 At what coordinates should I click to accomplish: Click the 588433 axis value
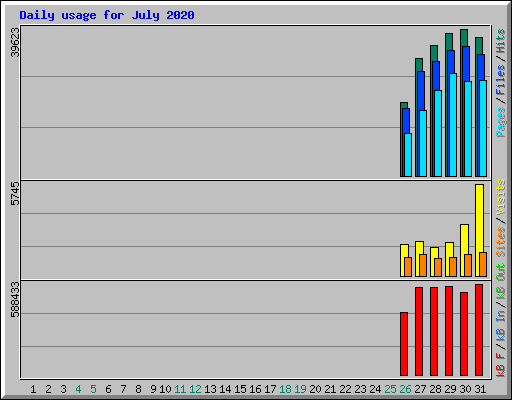(x=15, y=300)
